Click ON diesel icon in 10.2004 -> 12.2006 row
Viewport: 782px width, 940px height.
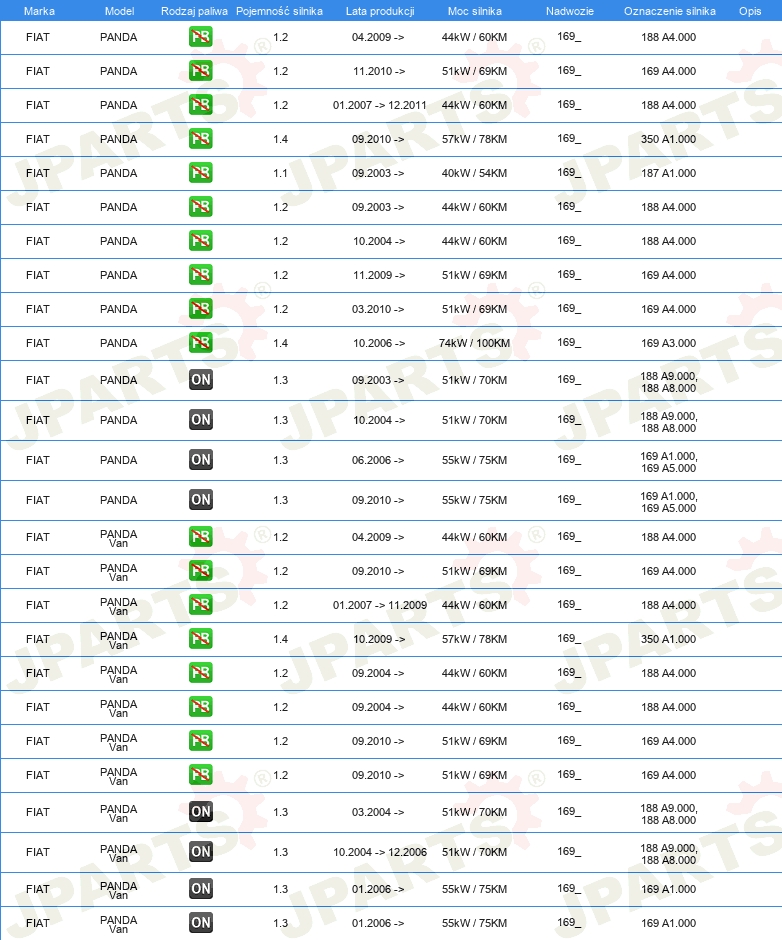click(x=200, y=852)
